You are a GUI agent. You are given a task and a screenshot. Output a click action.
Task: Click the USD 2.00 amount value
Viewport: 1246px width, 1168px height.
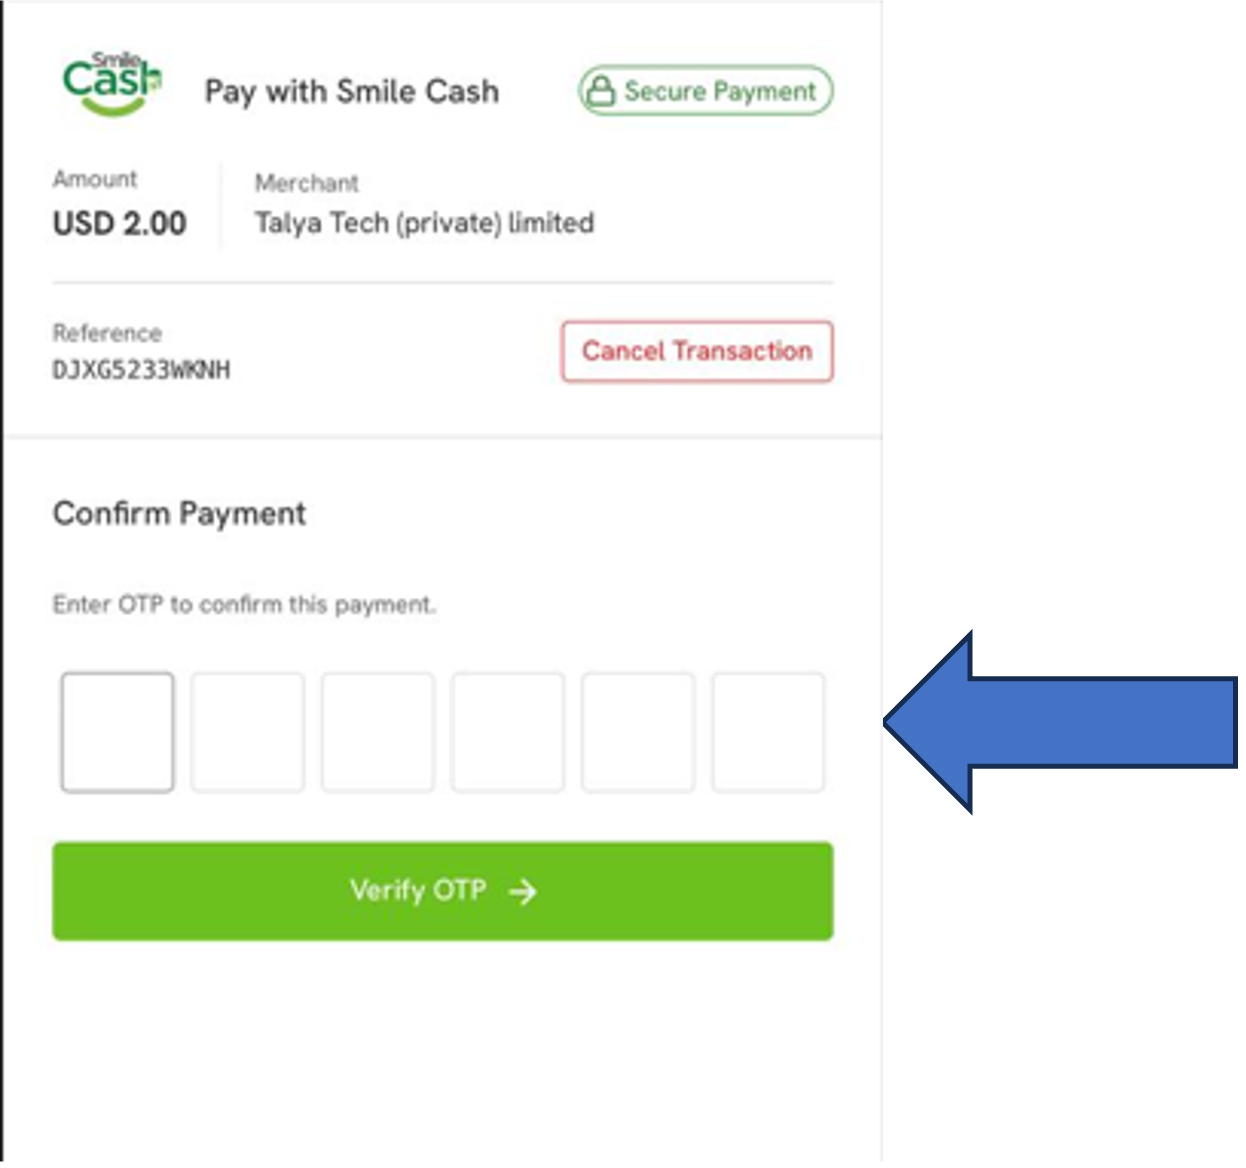[x=120, y=223]
